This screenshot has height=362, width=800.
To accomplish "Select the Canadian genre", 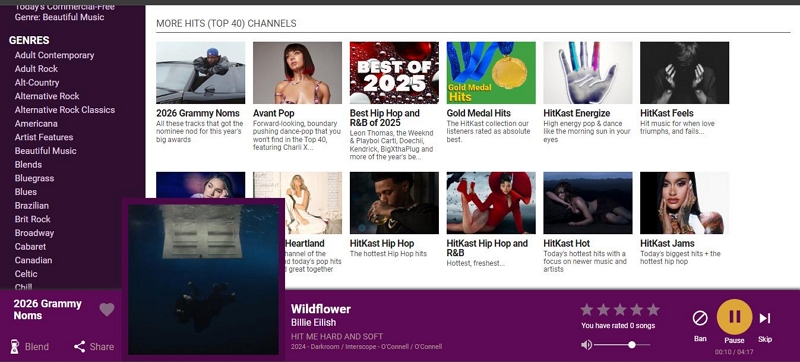I will (x=33, y=261).
